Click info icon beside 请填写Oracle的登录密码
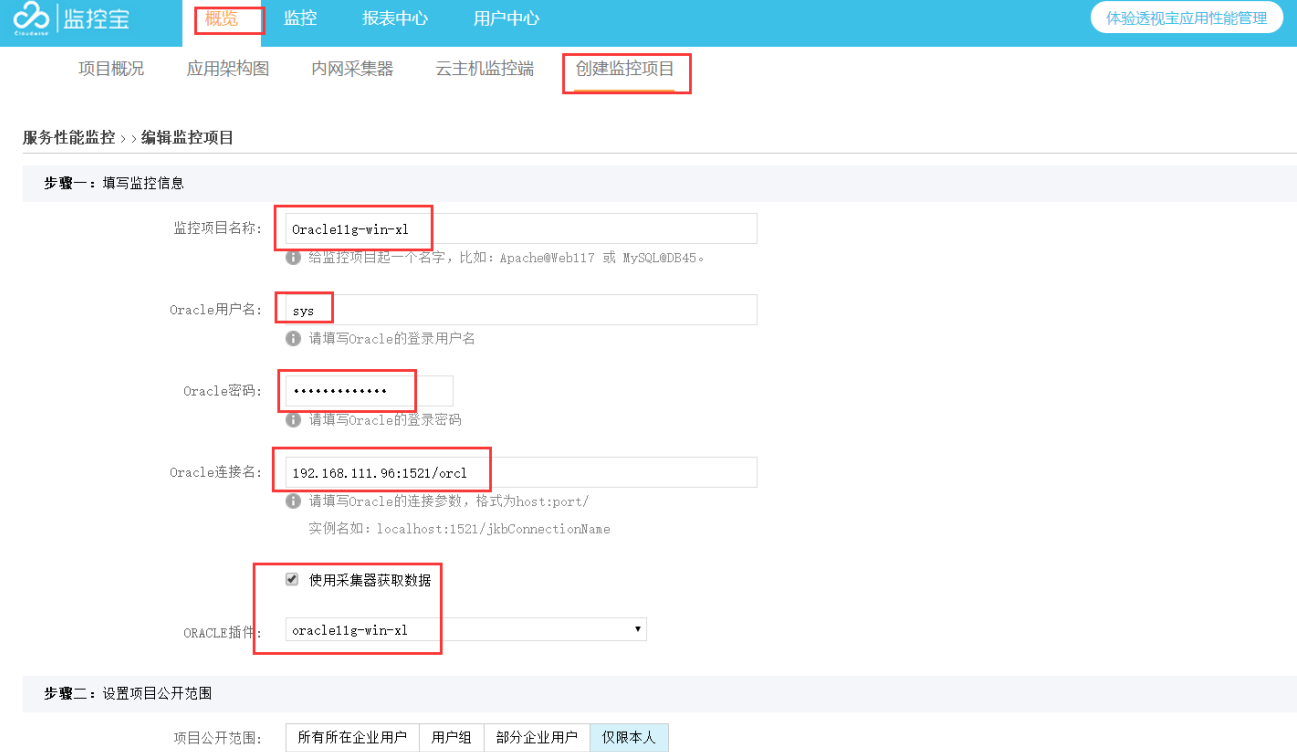Screen dimensions: 1297x752 click(x=293, y=420)
